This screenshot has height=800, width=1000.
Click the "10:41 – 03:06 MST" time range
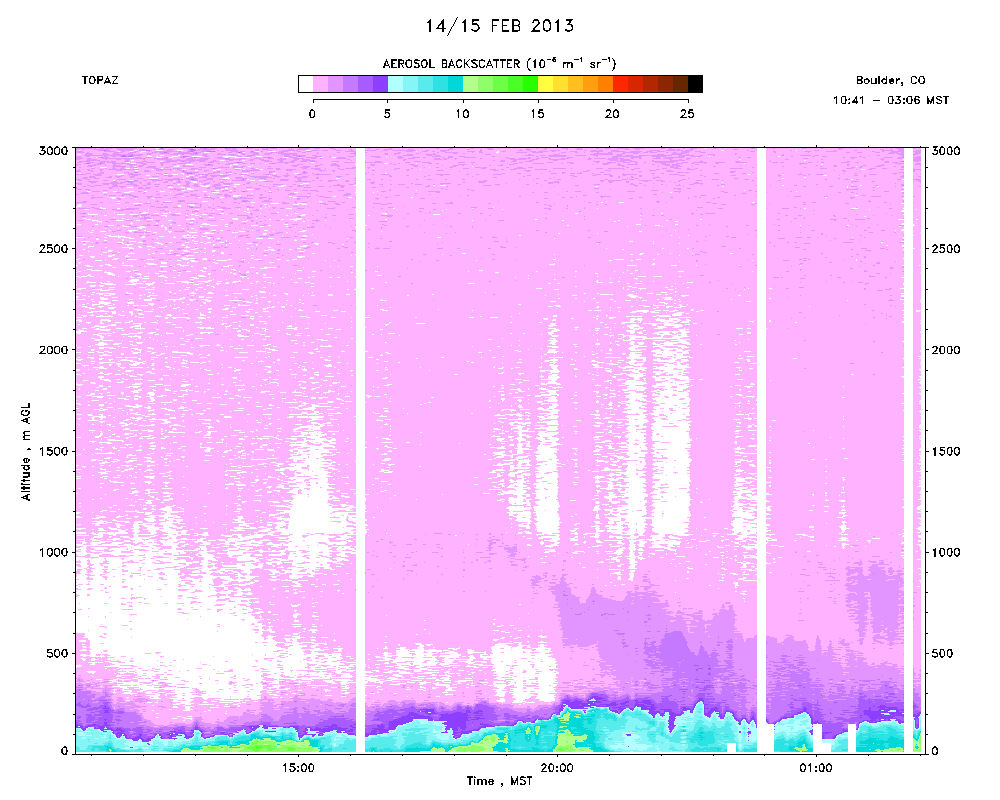(x=890, y=100)
